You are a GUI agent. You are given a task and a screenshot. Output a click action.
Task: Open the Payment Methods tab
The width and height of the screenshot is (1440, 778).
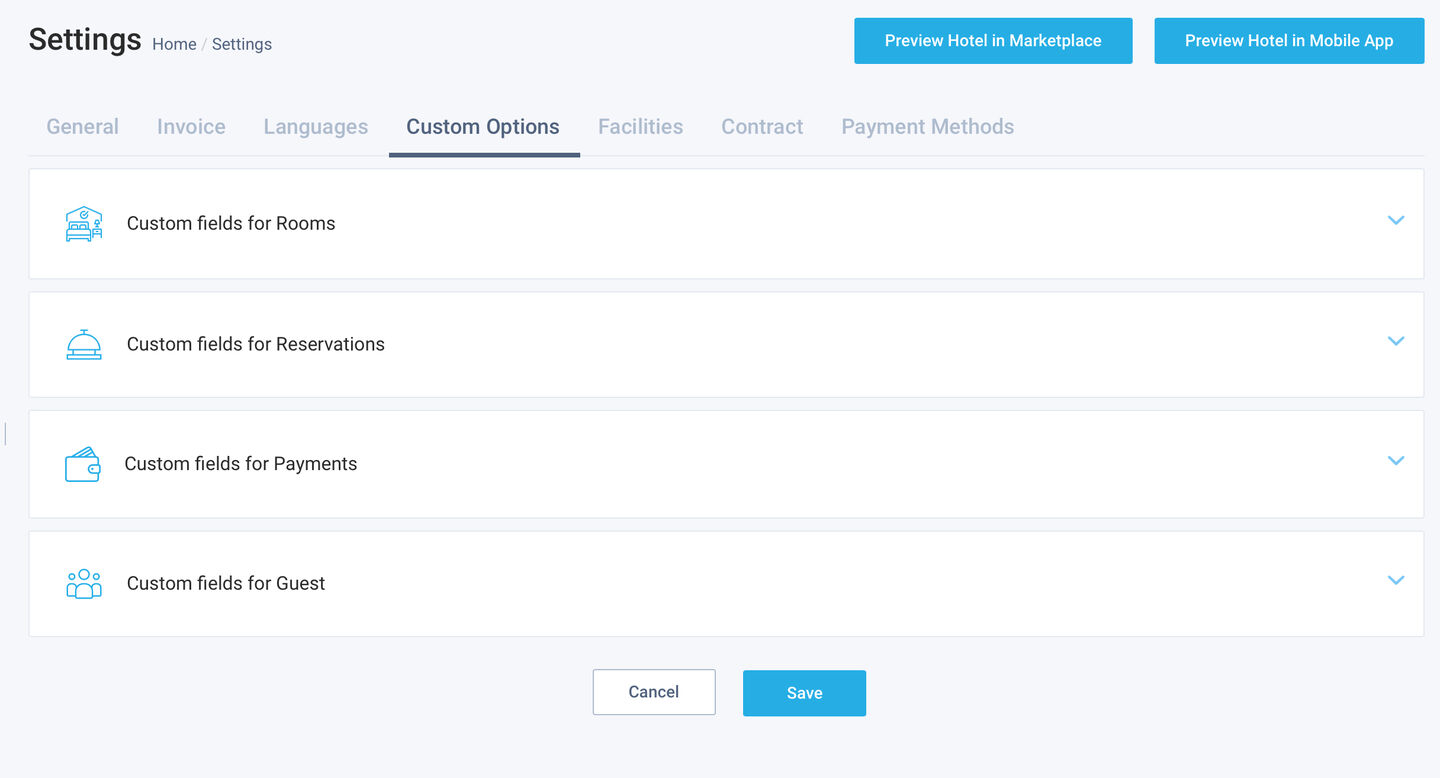[x=928, y=127]
